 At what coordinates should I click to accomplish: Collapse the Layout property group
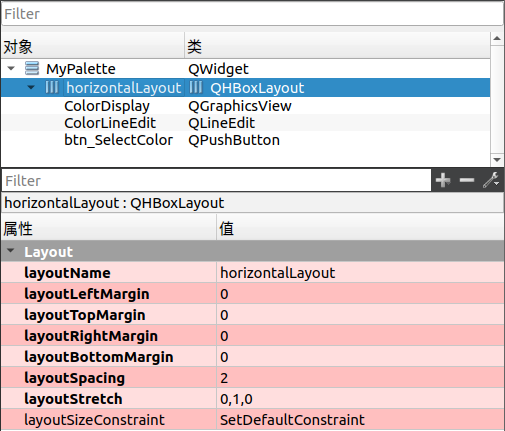coord(11,250)
